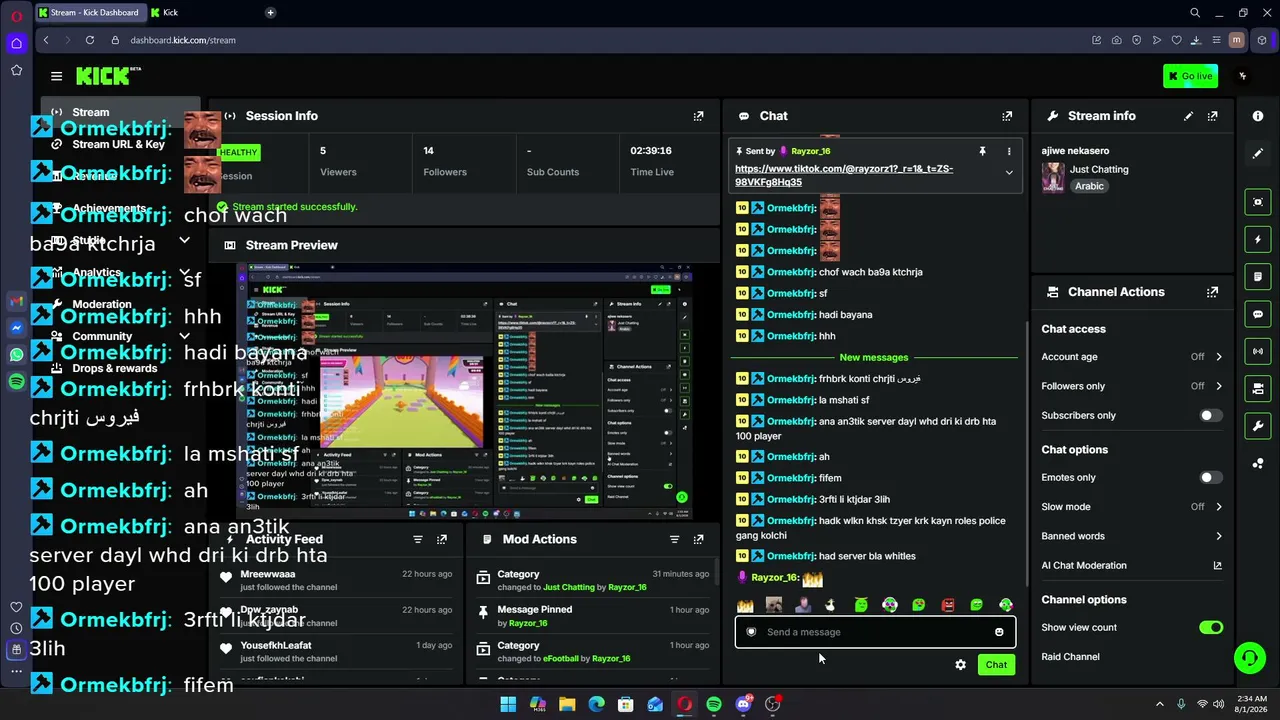Open Spotify in the Opera sidebar
Viewport: 1280px width, 720px height.
(16, 381)
